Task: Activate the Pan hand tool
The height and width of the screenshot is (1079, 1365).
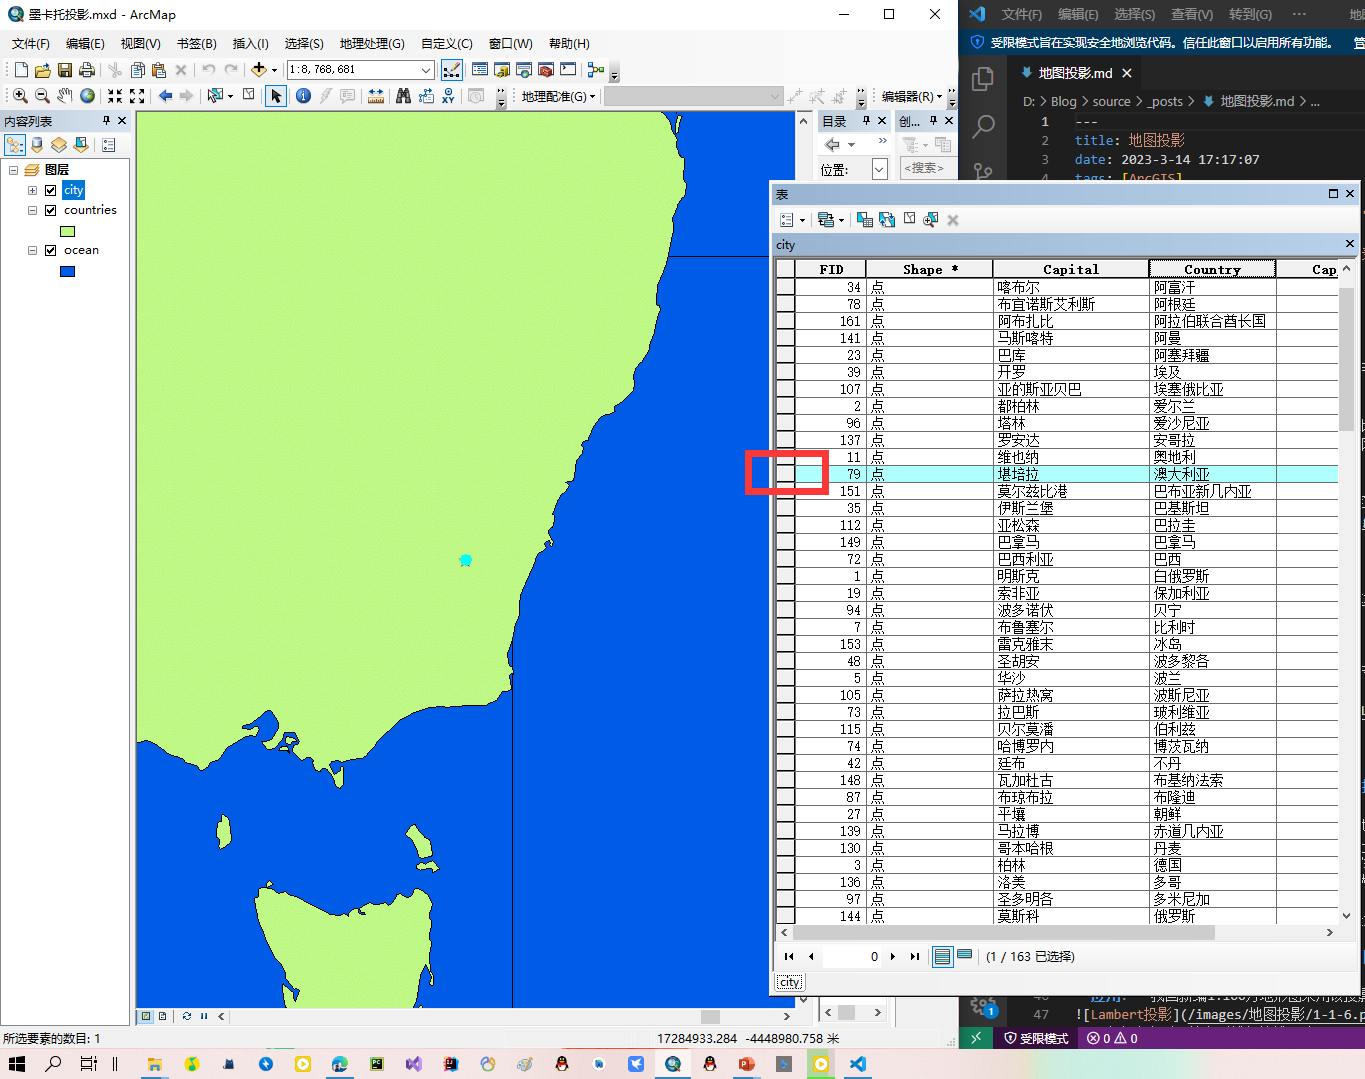Action: point(65,96)
